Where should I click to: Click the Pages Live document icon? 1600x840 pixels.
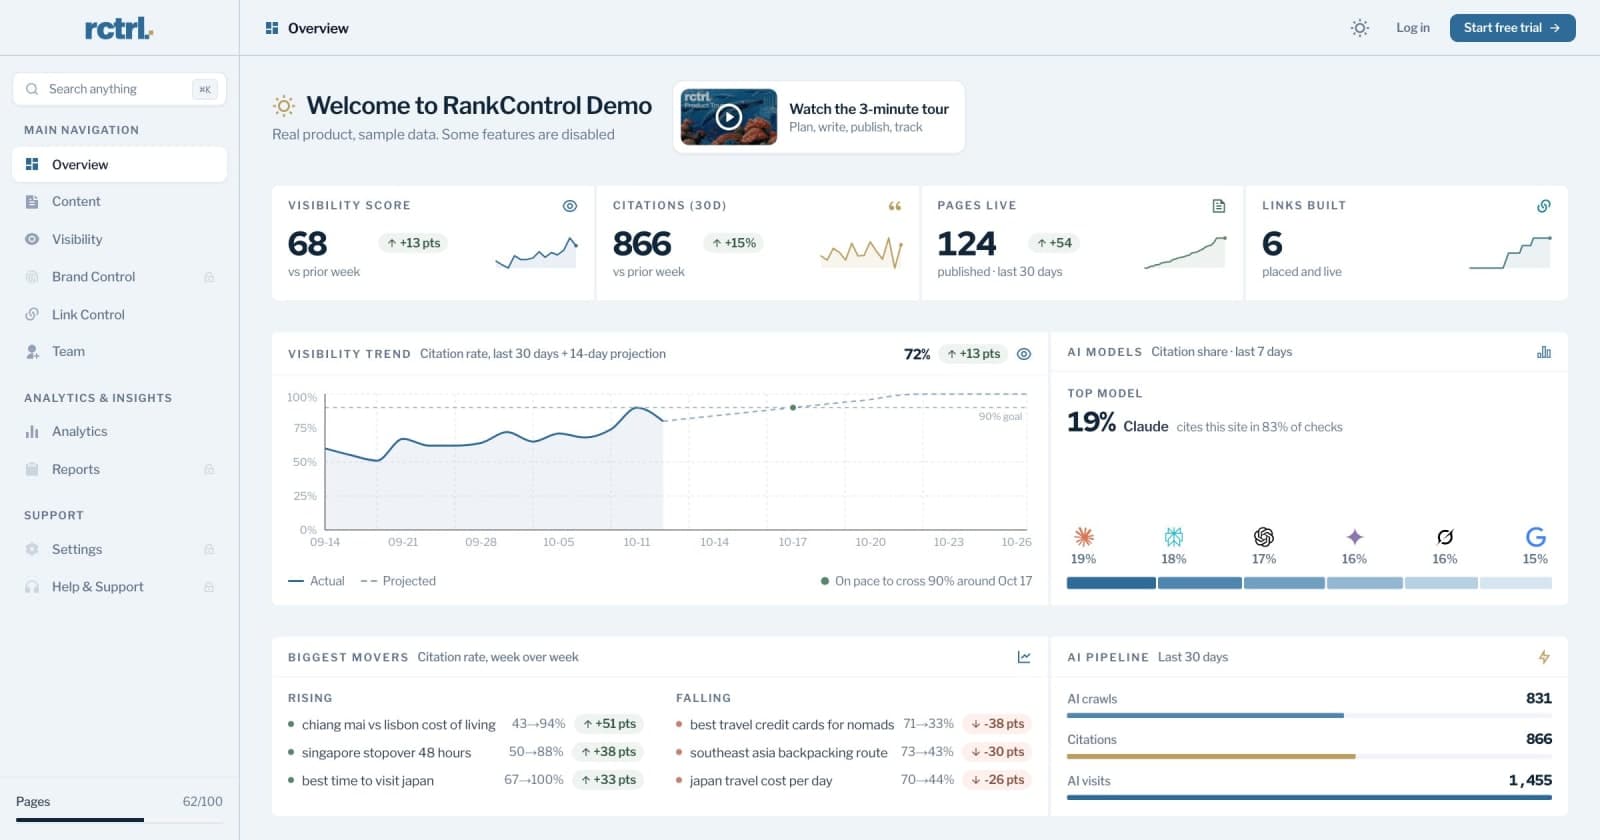click(1219, 206)
